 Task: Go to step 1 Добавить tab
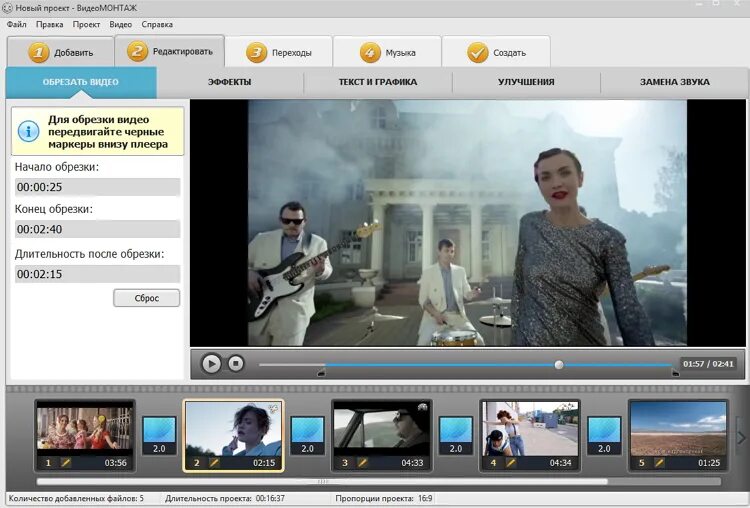(60, 52)
